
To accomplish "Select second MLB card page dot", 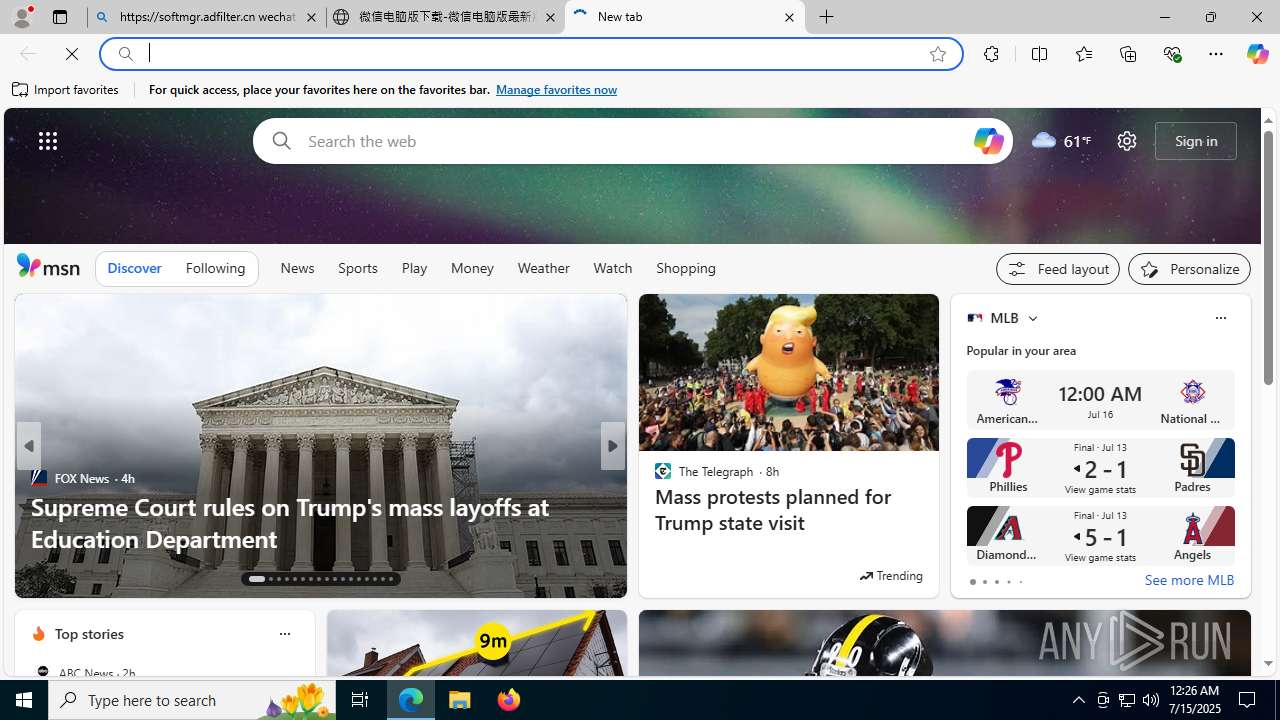I will (984, 582).
